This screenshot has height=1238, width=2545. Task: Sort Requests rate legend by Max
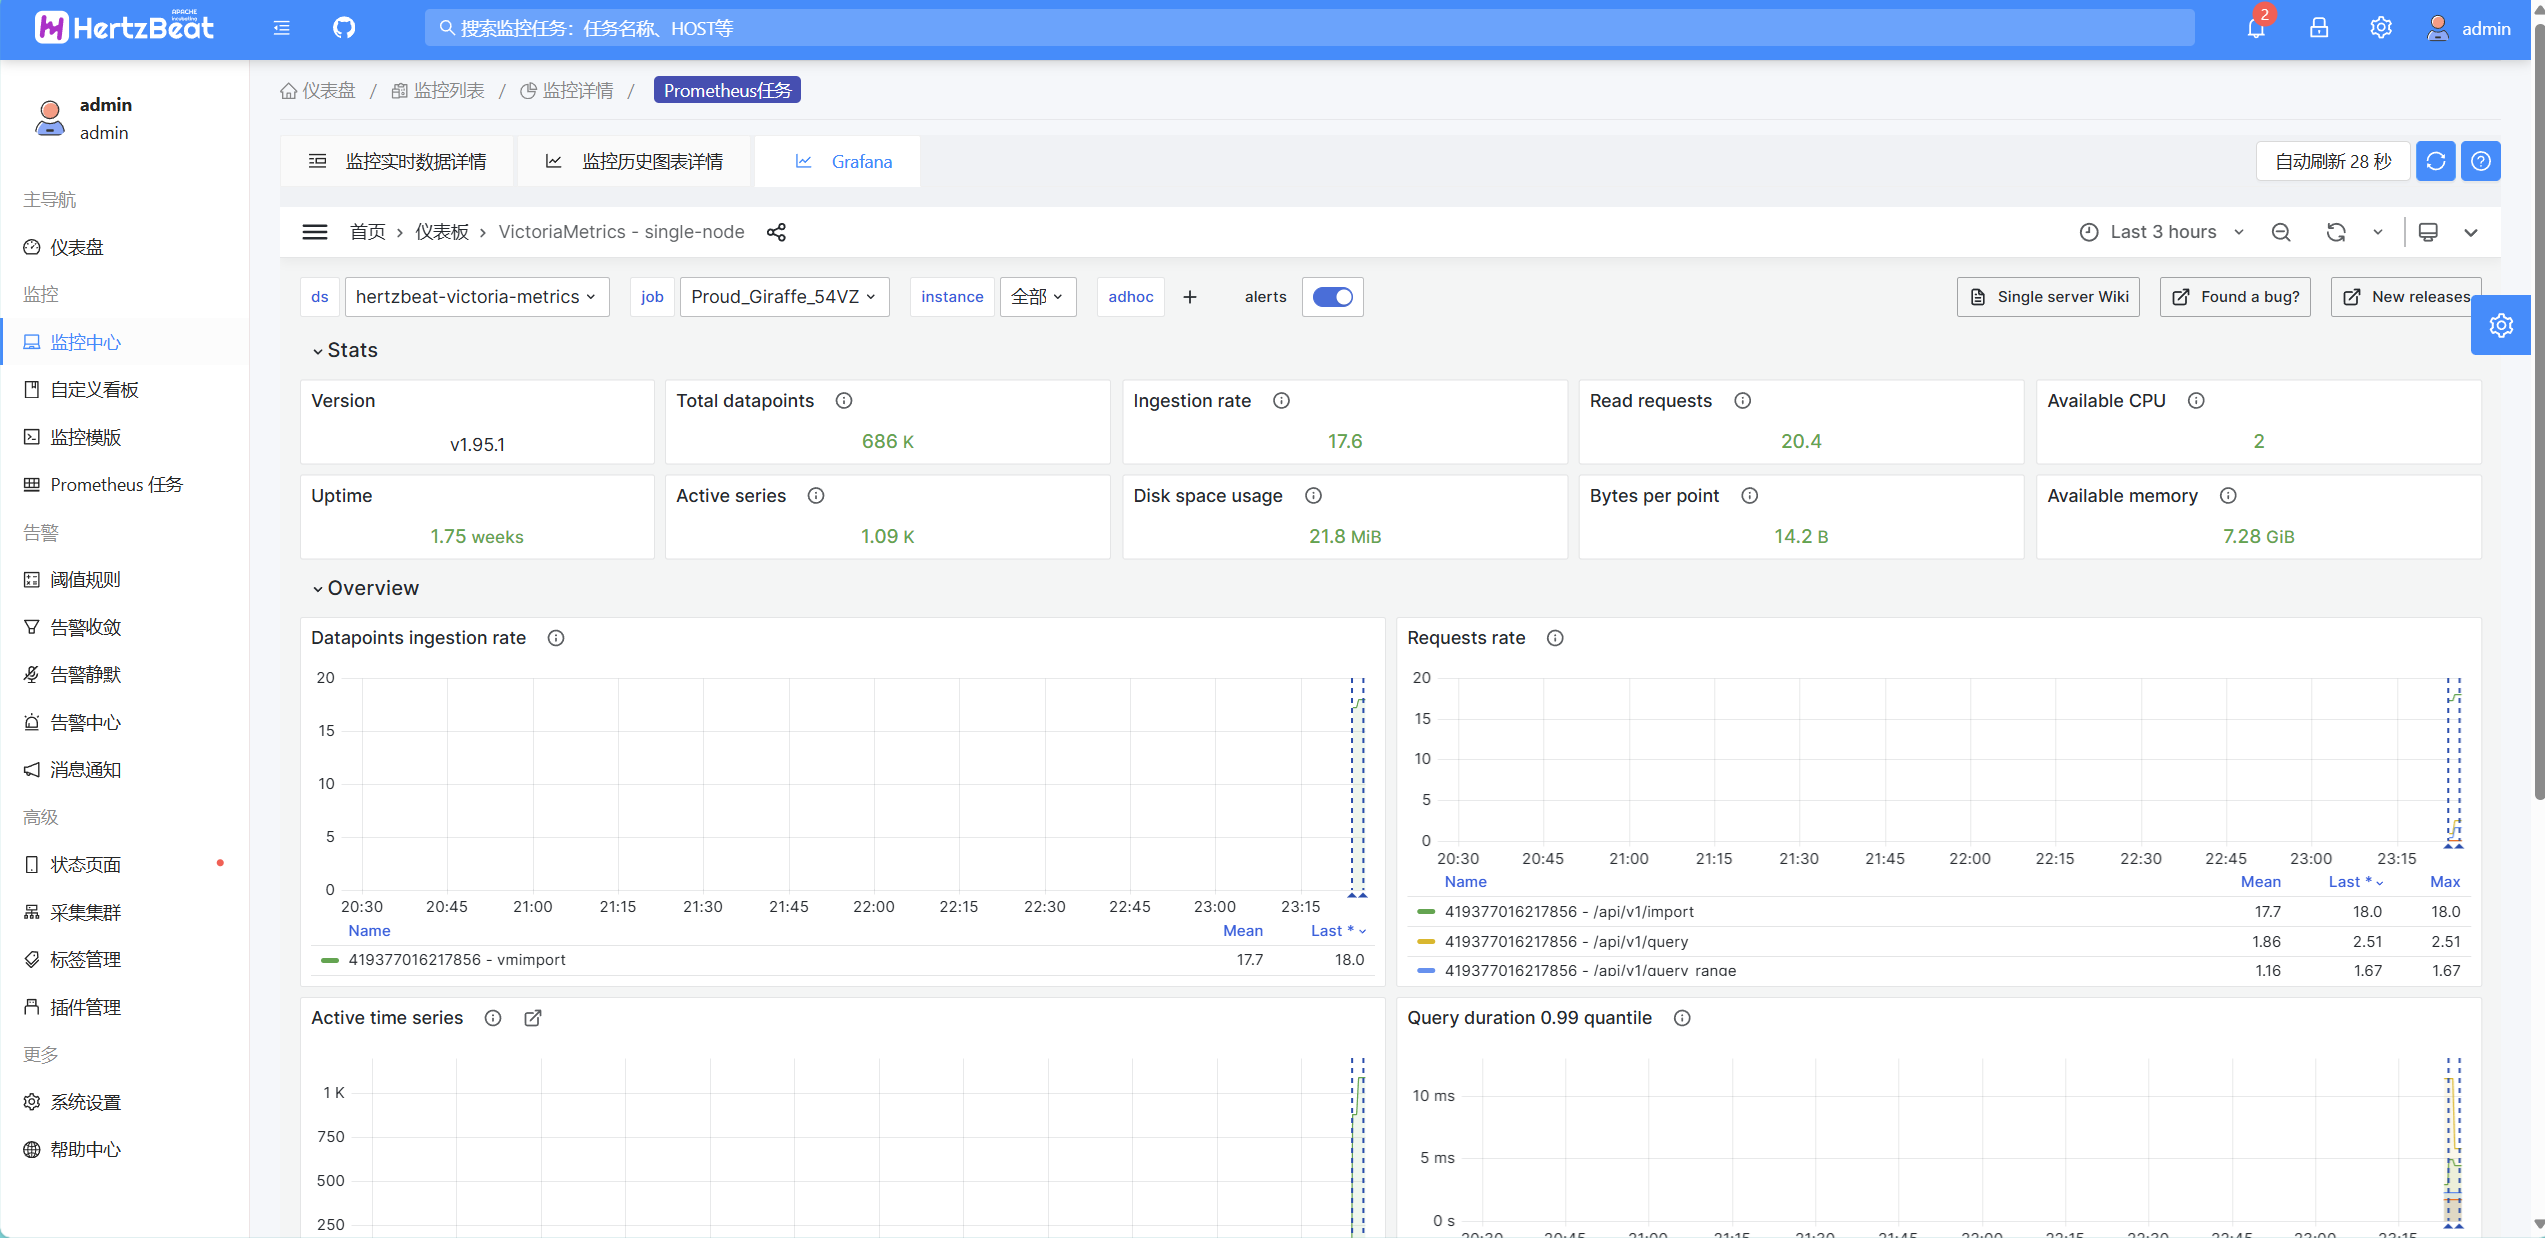click(x=2445, y=882)
